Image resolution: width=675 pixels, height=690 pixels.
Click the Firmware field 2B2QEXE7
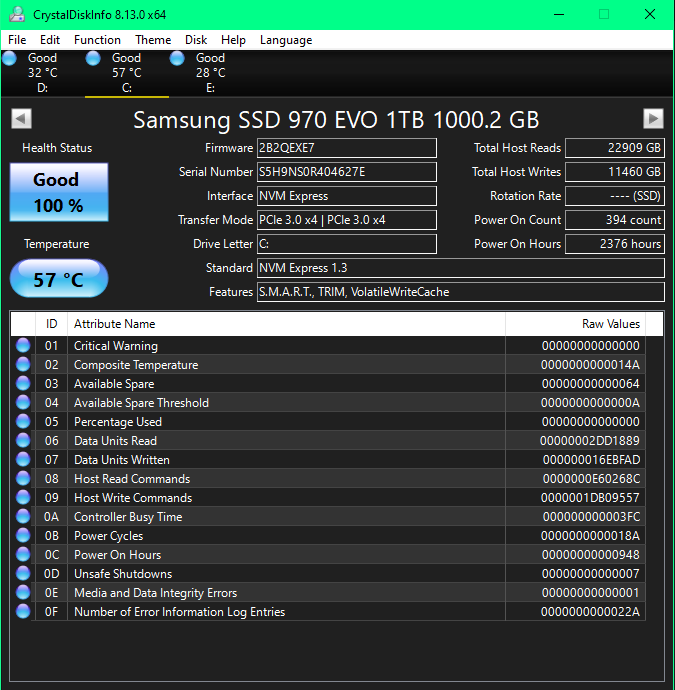pos(347,148)
